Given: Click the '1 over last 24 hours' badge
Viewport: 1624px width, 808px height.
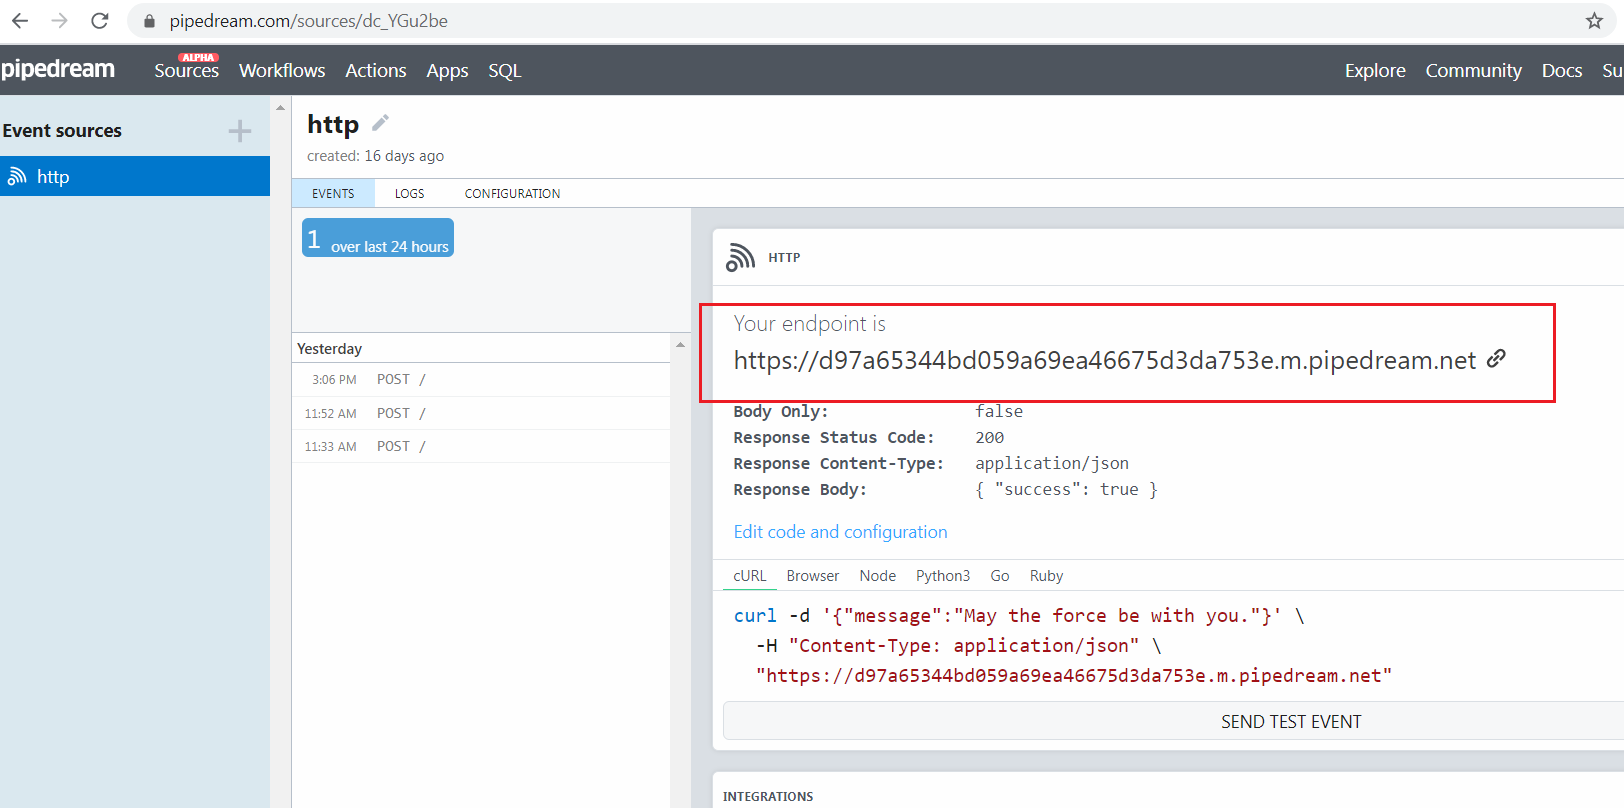Looking at the screenshot, I should point(378,238).
